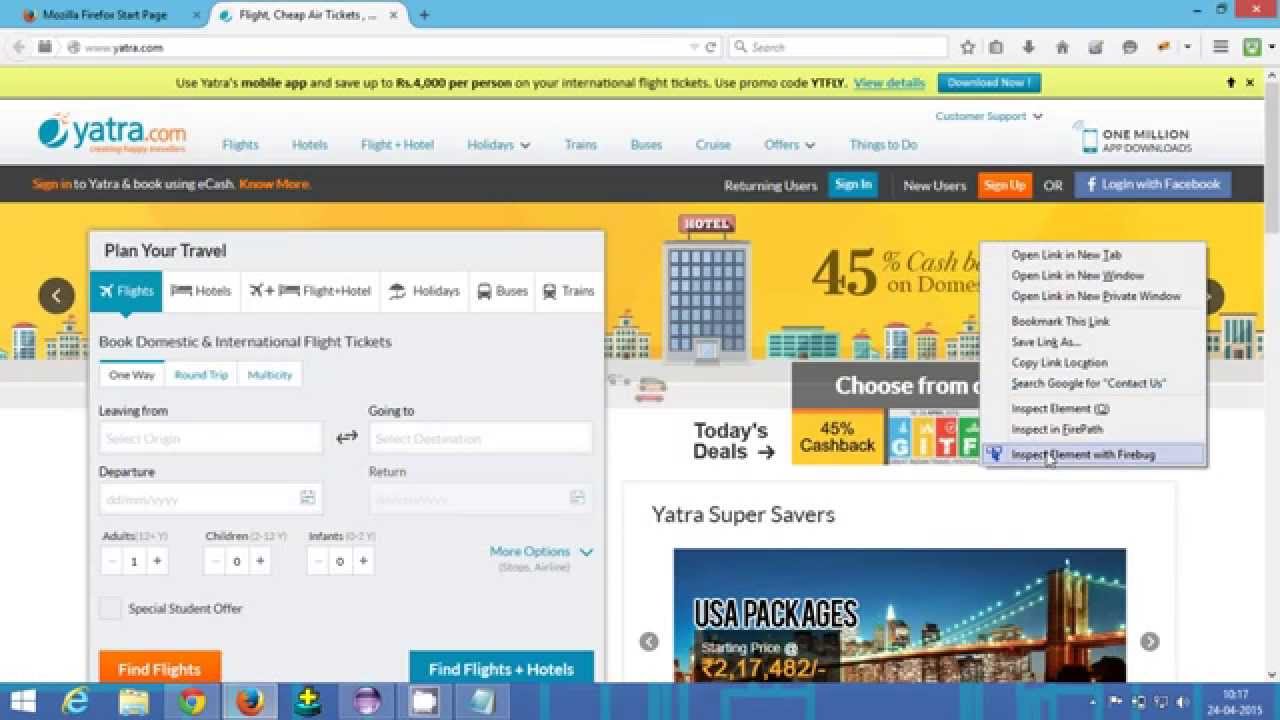
Task: Click the Going to destination field
Action: [x=481, y=438]
